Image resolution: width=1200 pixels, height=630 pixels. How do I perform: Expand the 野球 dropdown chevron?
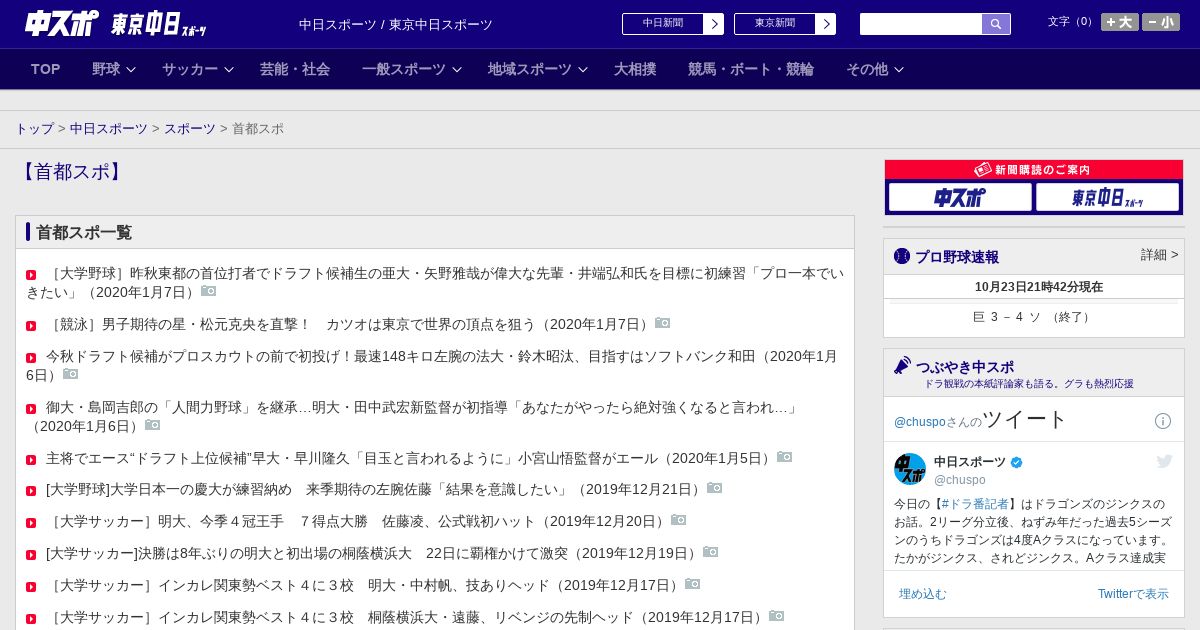pyautogui.click(x=131, y=70)
